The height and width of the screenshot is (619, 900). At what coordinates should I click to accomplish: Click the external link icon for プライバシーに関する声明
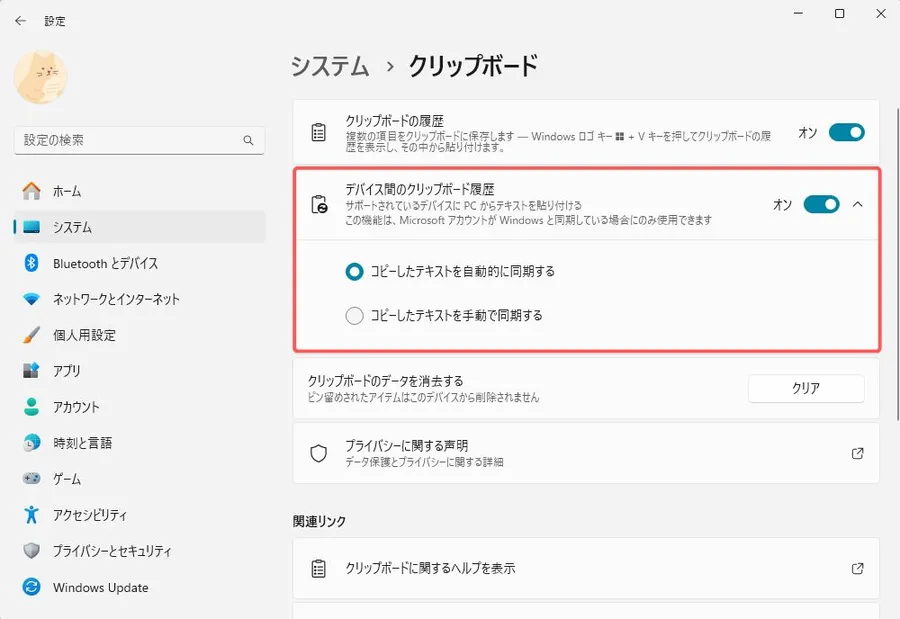coord(857,453)
